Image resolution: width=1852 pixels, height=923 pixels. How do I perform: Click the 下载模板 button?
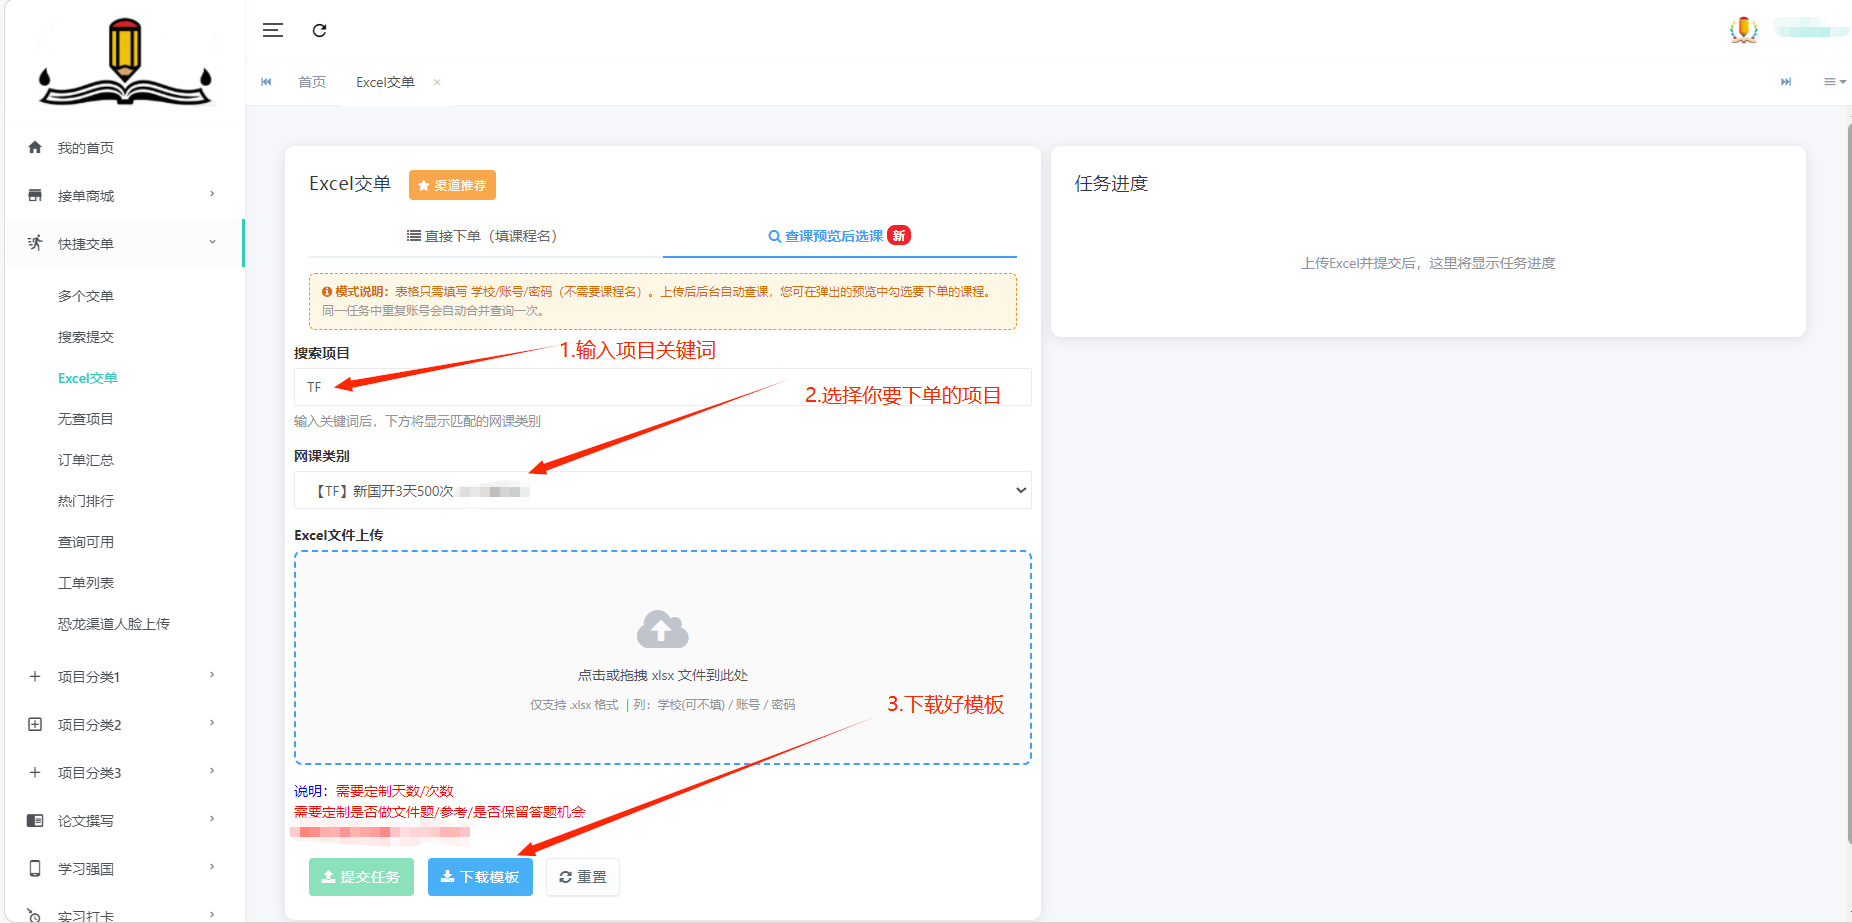pos(480,877)
